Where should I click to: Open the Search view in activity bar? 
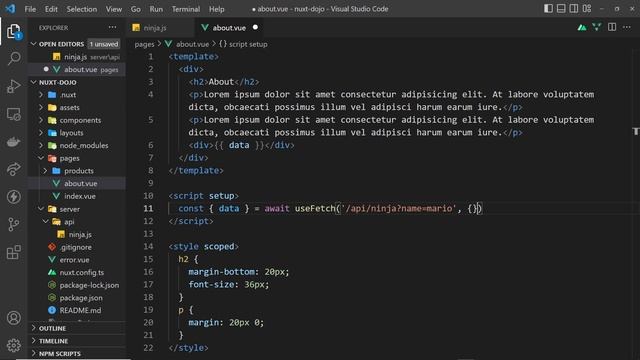coord(14,58)
